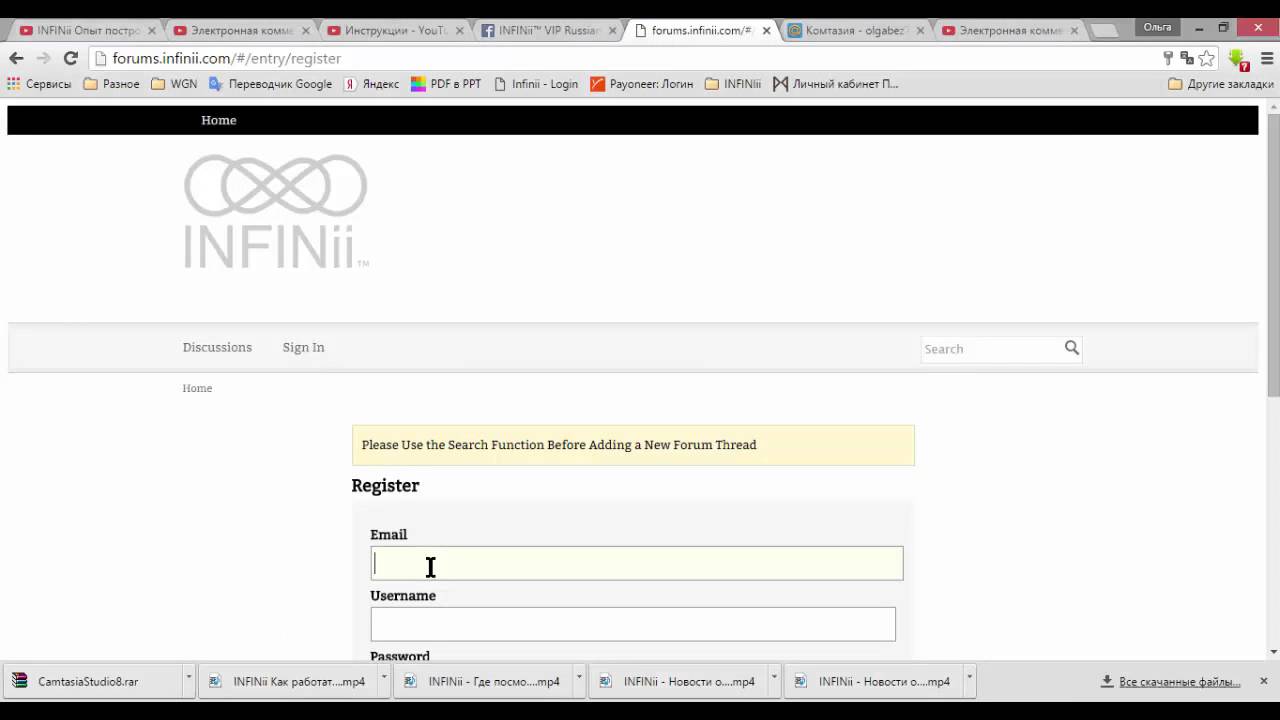Viewport: 1280px width, 720px height.
Task: Click the green download extension icon
Action: [x=1238, y=59]
